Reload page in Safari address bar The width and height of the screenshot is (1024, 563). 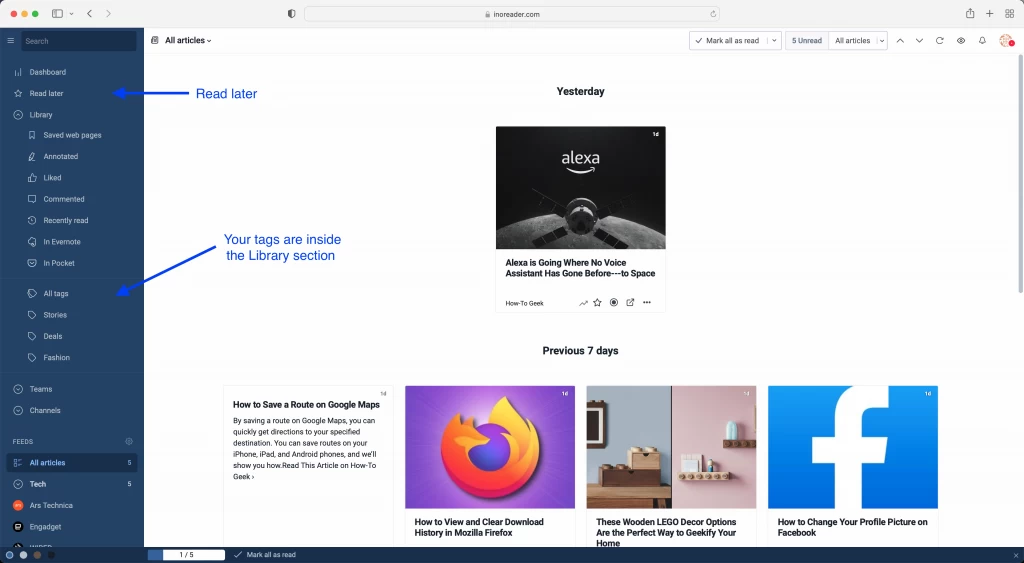(713, 14)
